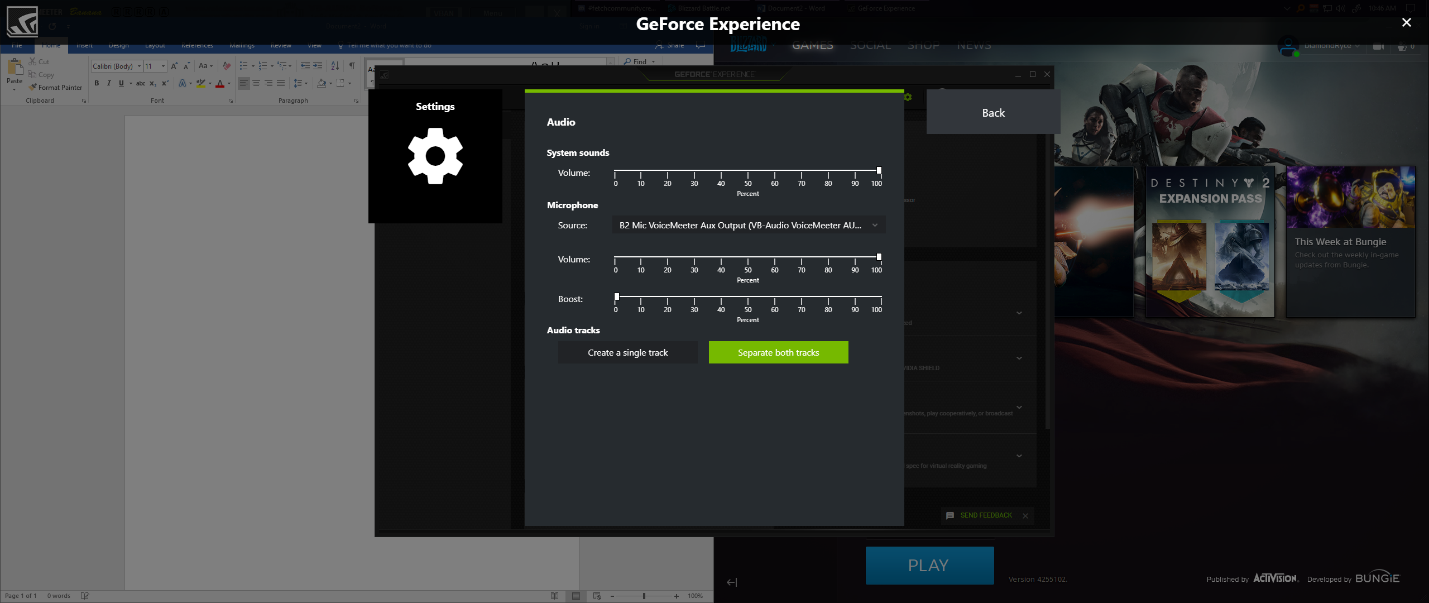The height and width of the screenshot is (603, 1429).
Task: Click the Back button
Action: pos(993,112)
